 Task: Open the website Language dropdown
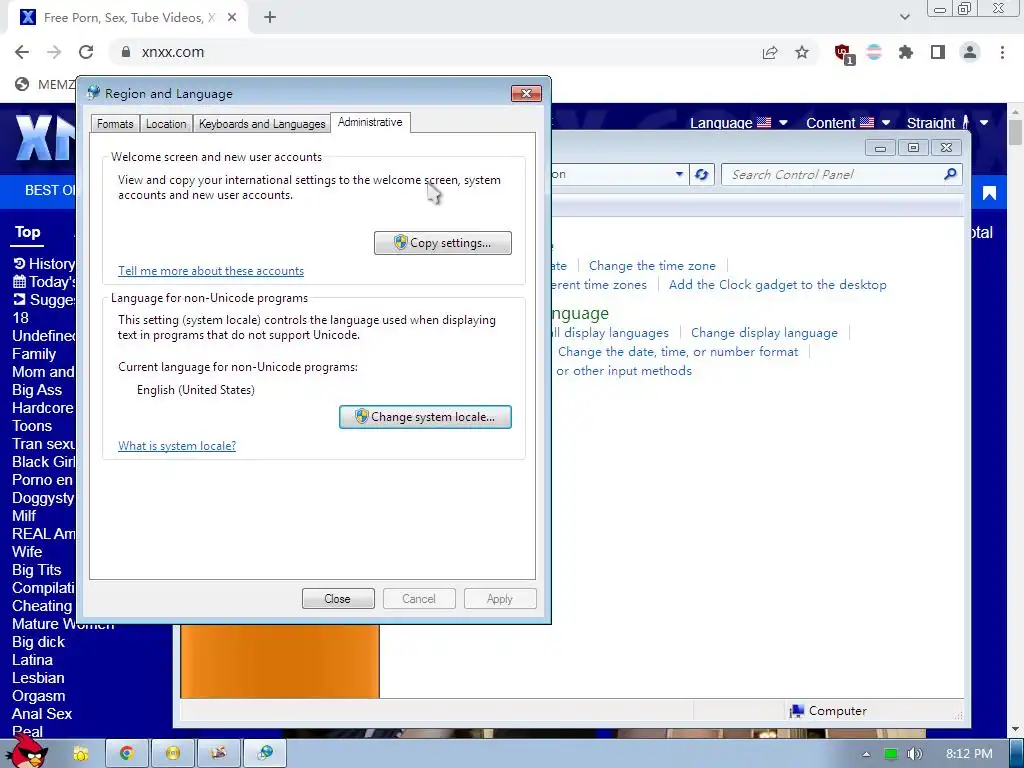[739, 123]
